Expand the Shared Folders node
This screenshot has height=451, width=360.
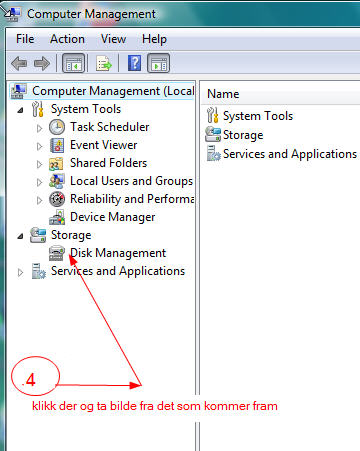click(39, 164)
